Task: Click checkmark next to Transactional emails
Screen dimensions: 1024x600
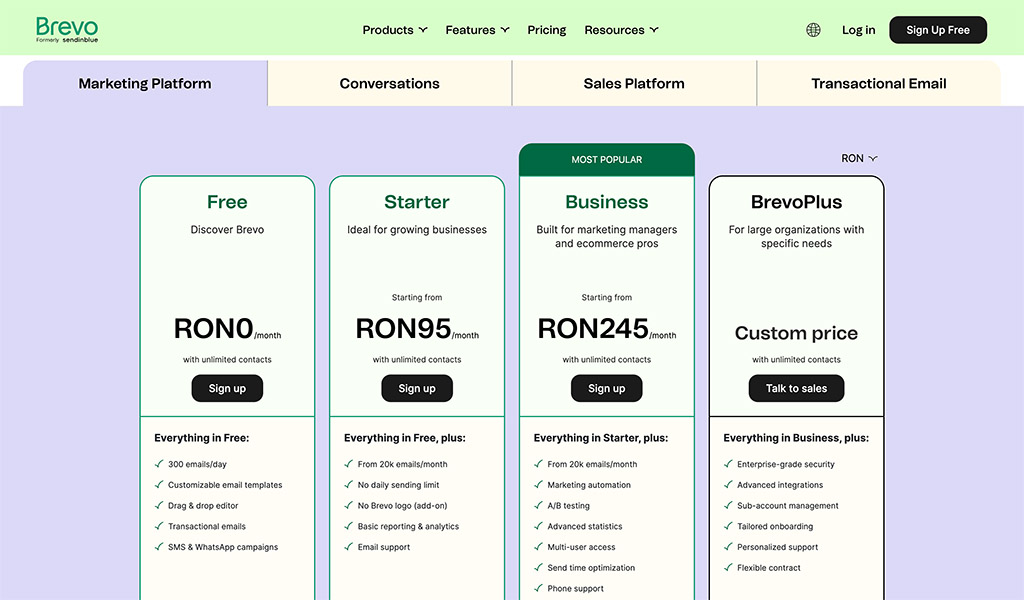Action: click(159, 526)
